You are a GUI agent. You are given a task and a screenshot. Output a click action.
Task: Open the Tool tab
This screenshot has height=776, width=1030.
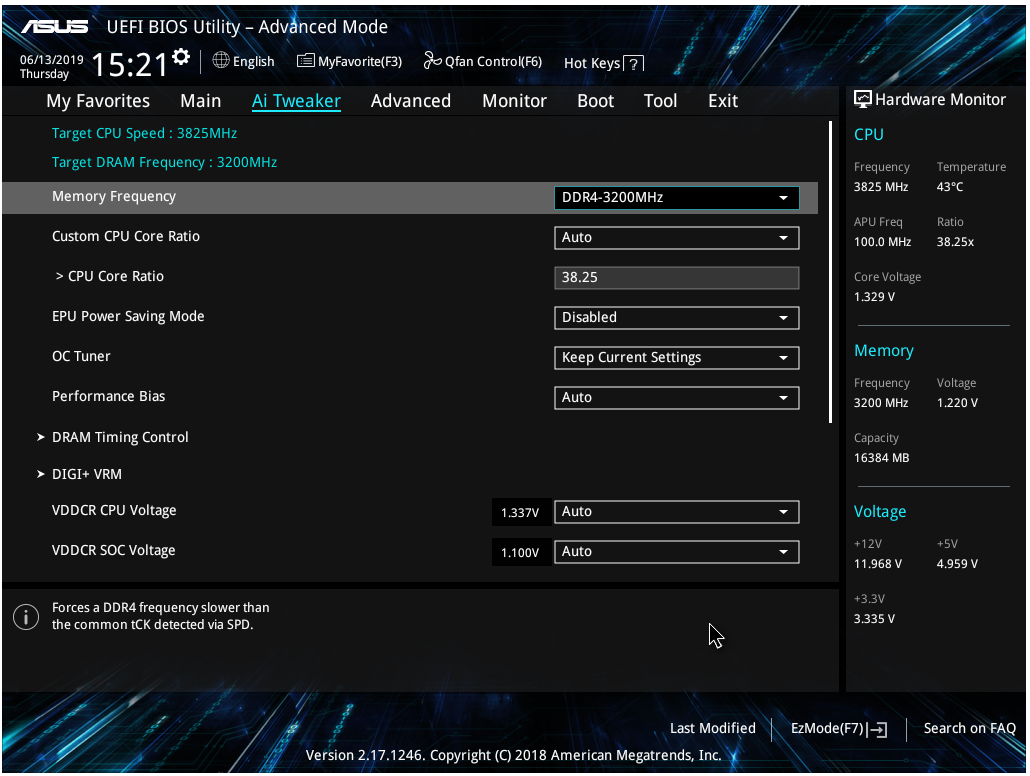pyautogui.click(x=660, y=101)
